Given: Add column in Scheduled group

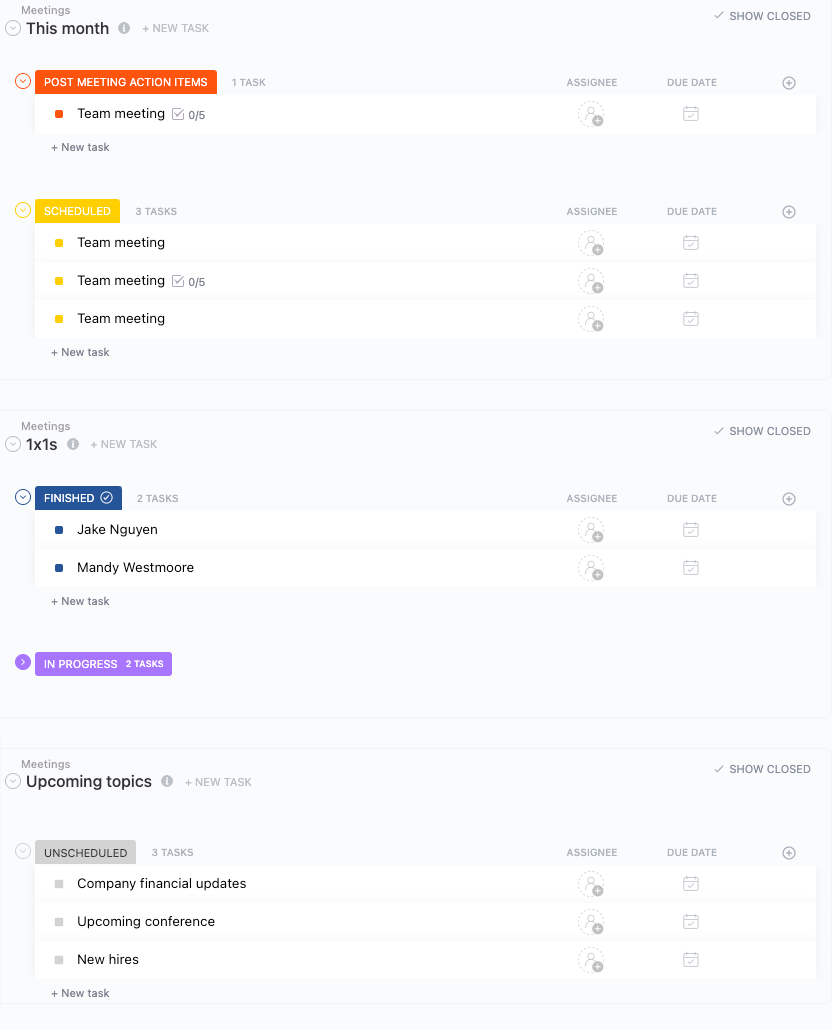Looking at the screenshot, I should (788, 212).
